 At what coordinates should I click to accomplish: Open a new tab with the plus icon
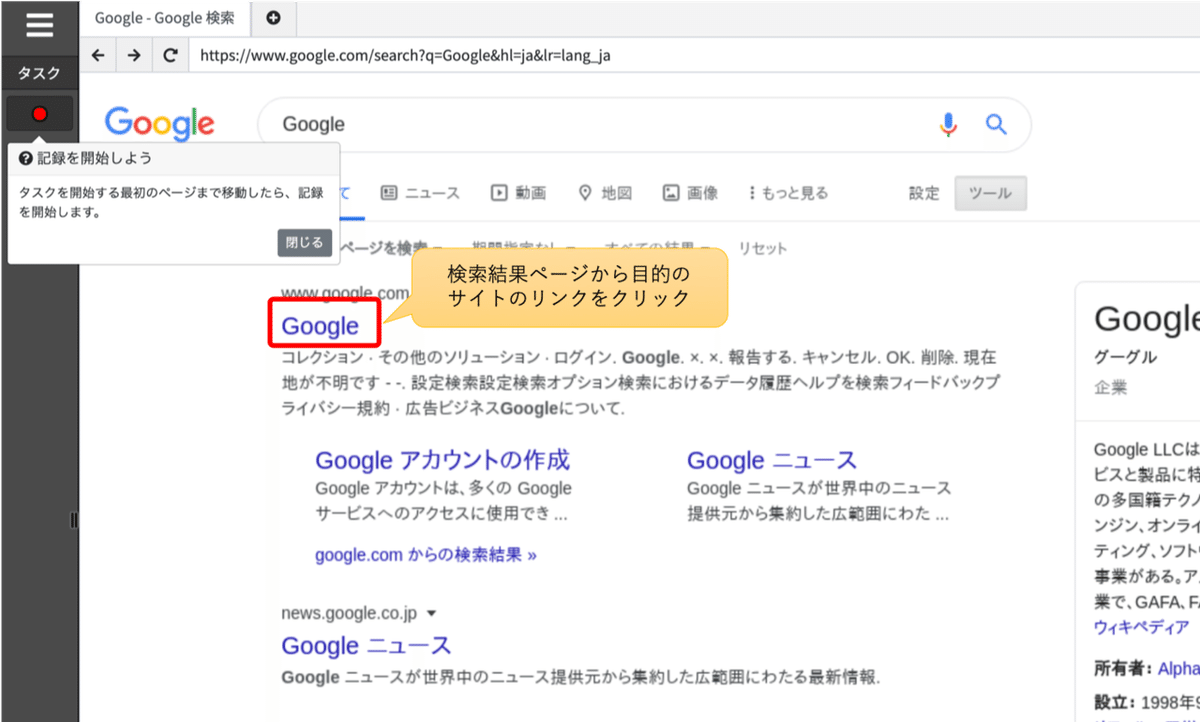tap(273, 17)
